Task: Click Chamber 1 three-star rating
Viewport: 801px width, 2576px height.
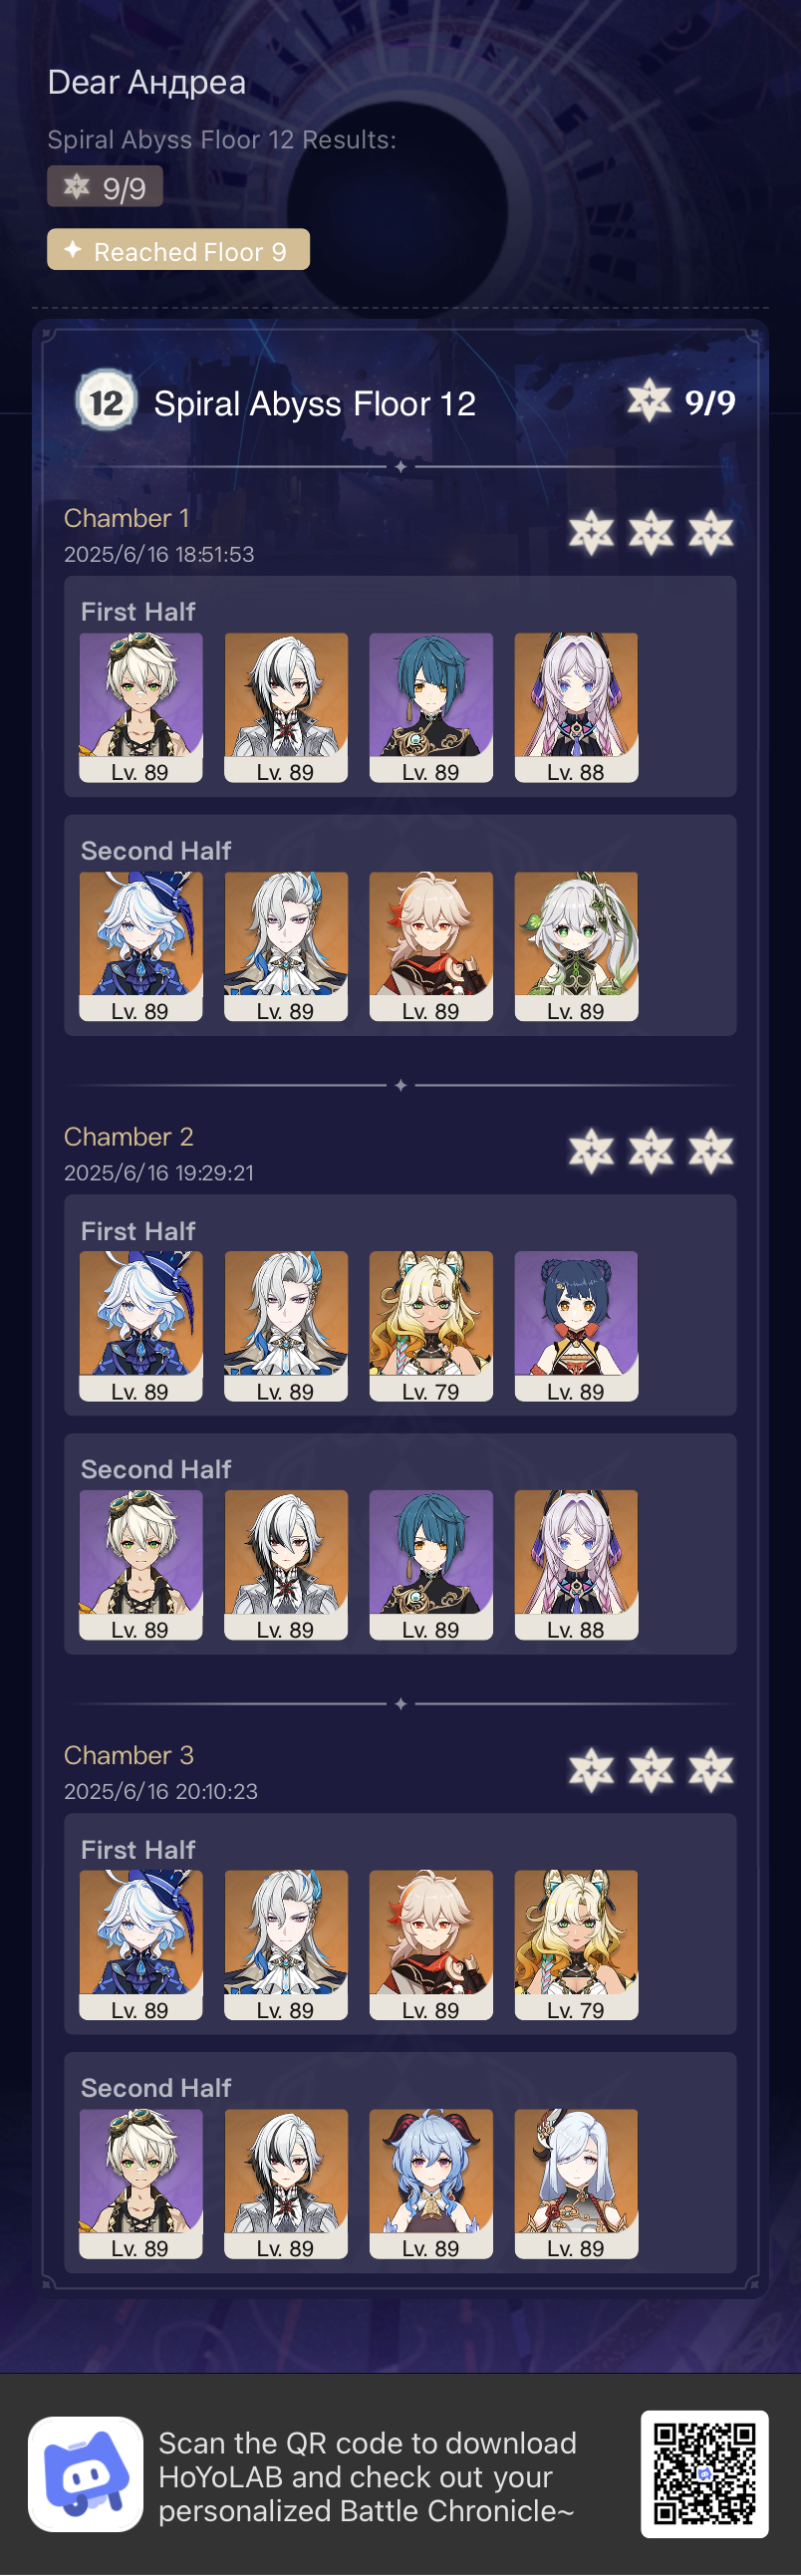Action: (x=651, y=532)
